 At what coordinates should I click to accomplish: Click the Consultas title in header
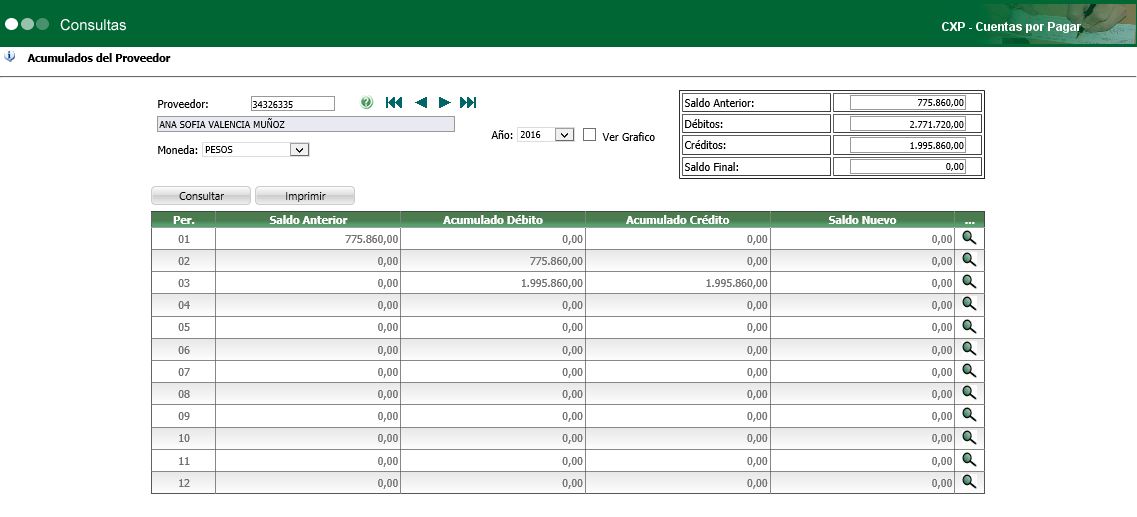93,24
